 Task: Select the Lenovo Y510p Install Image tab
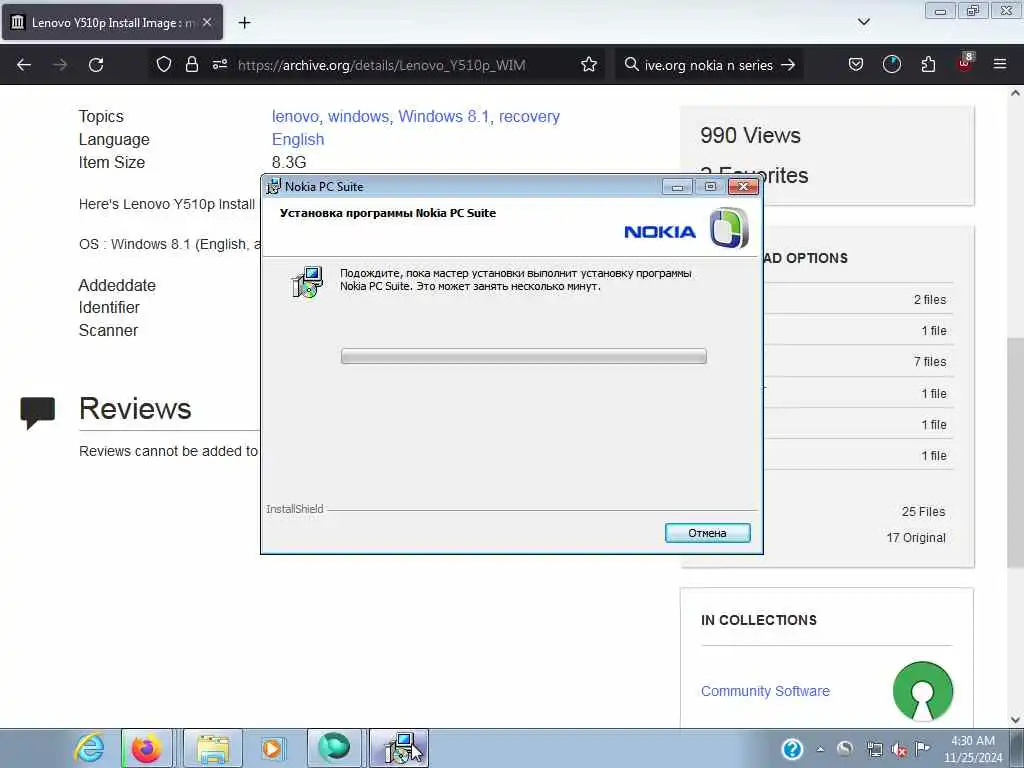[x=112, y=22]
